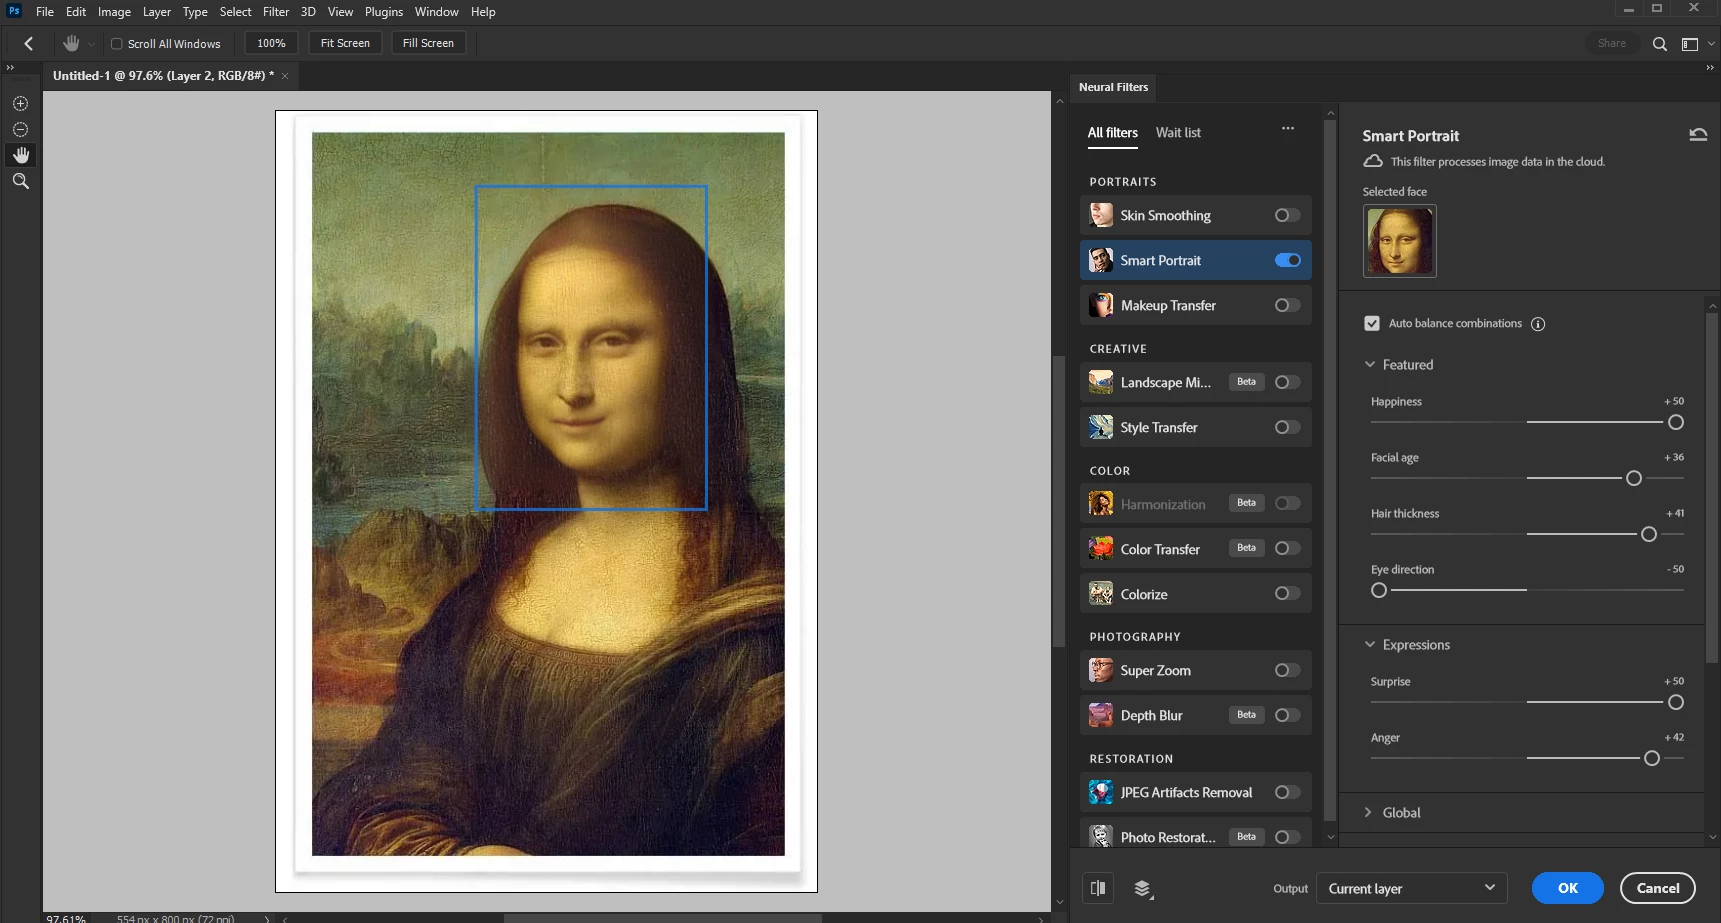Open the search magnifier icon
The width and height of the screenshot is (1721, 923).
click(1660, 44)
